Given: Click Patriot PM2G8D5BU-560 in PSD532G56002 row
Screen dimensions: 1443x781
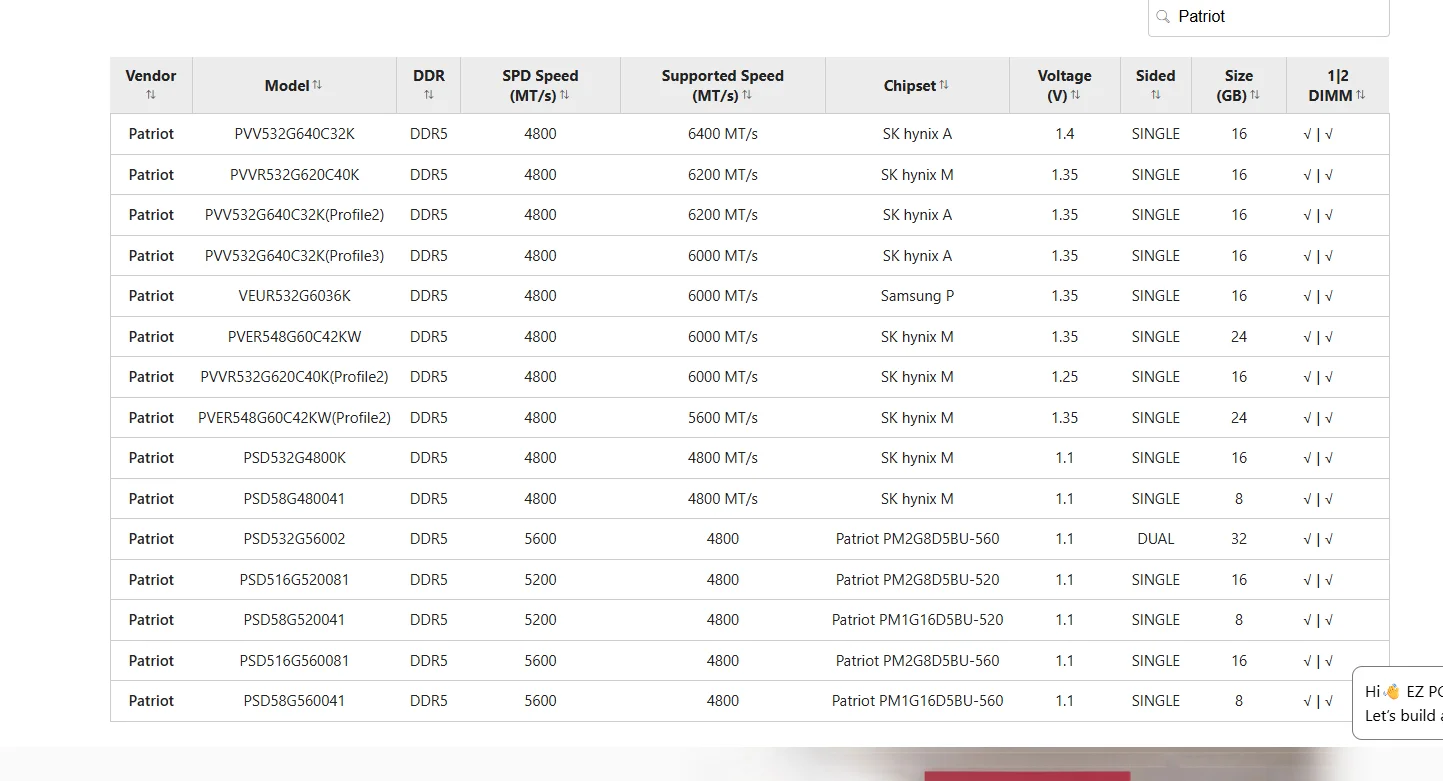Looking at the screenshot, I should (x=918, y=539).
